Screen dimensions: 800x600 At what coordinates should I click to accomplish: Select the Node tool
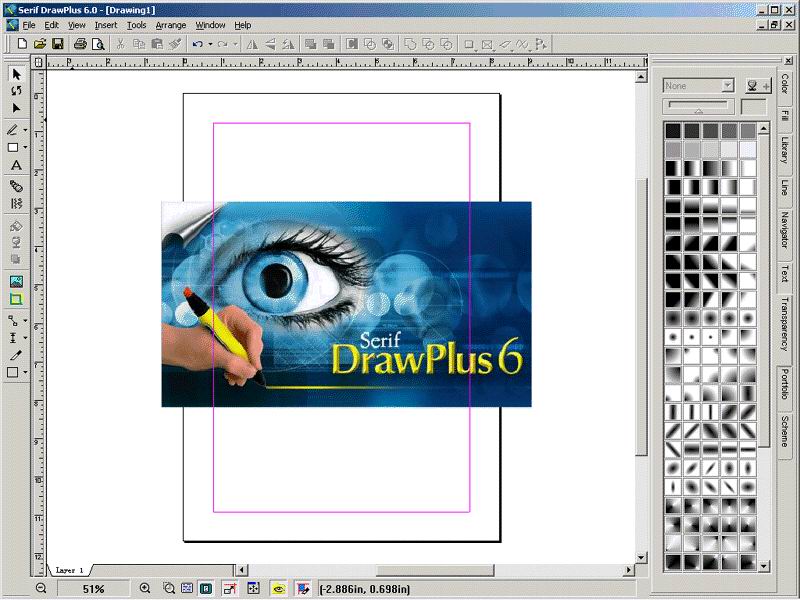(16, 108)
